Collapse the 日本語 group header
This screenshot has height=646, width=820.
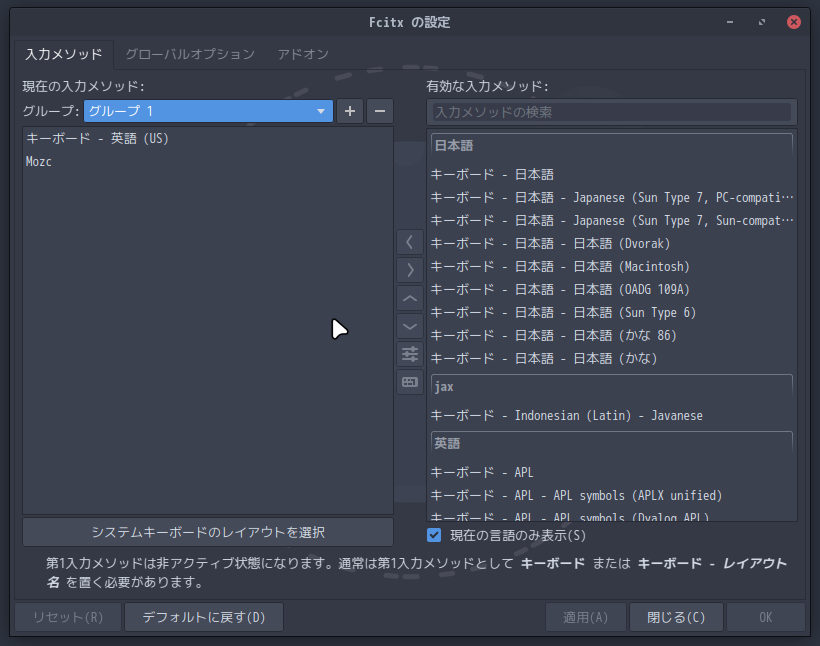pos(612,145)
